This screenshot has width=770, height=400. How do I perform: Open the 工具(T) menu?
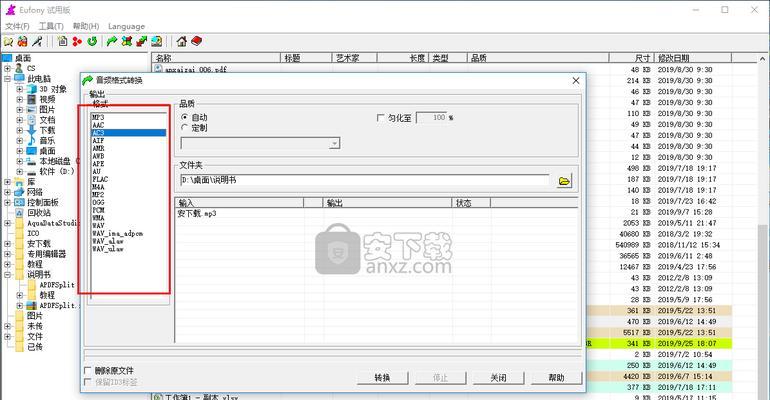click(51, 26)
